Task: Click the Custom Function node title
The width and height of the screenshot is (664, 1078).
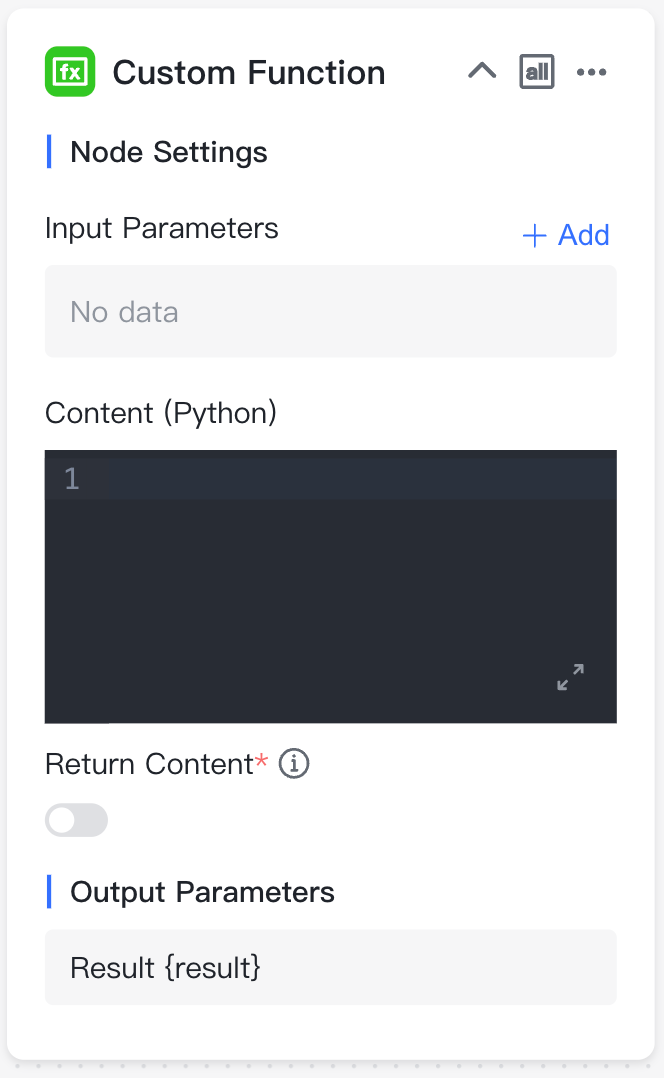Action: pos(249,73)
